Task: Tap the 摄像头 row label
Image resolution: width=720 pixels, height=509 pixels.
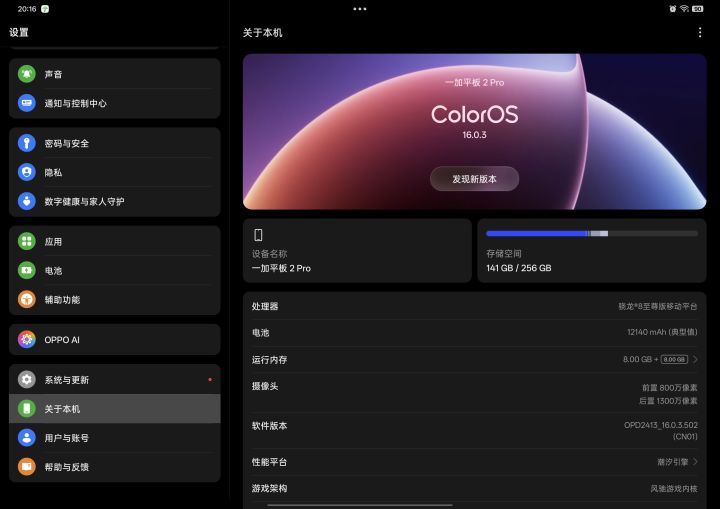Action: (x=265, y=386)
